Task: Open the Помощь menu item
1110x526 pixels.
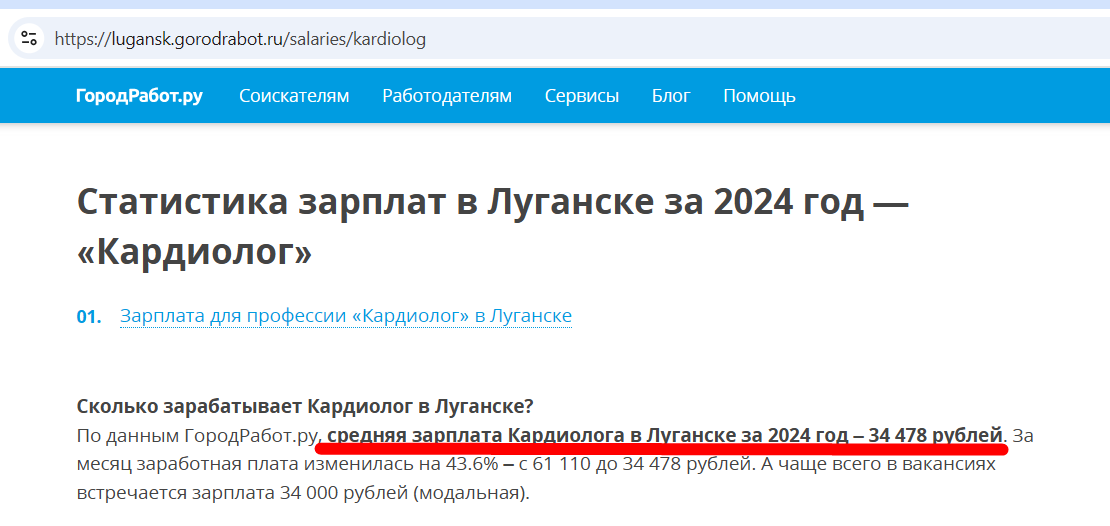Action: 759,96
